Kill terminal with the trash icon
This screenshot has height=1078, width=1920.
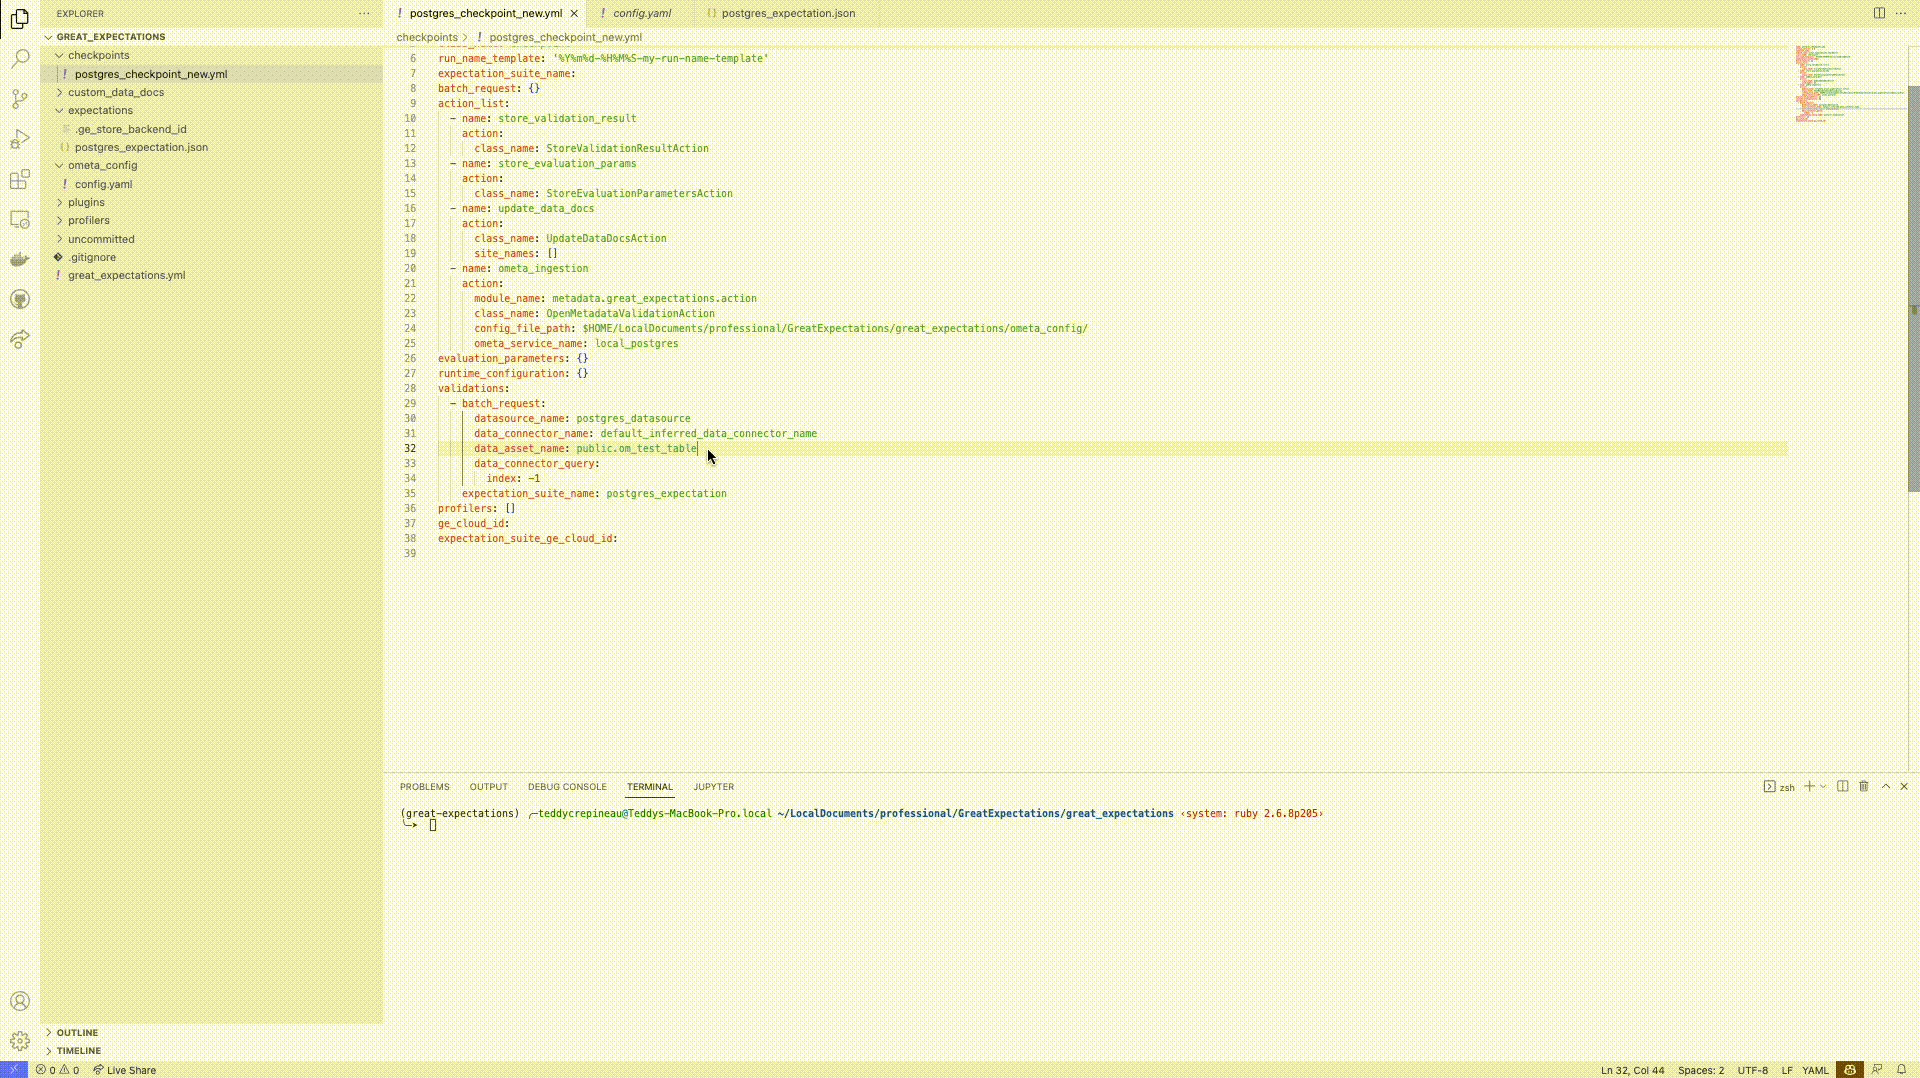(x=1864, y=787)
